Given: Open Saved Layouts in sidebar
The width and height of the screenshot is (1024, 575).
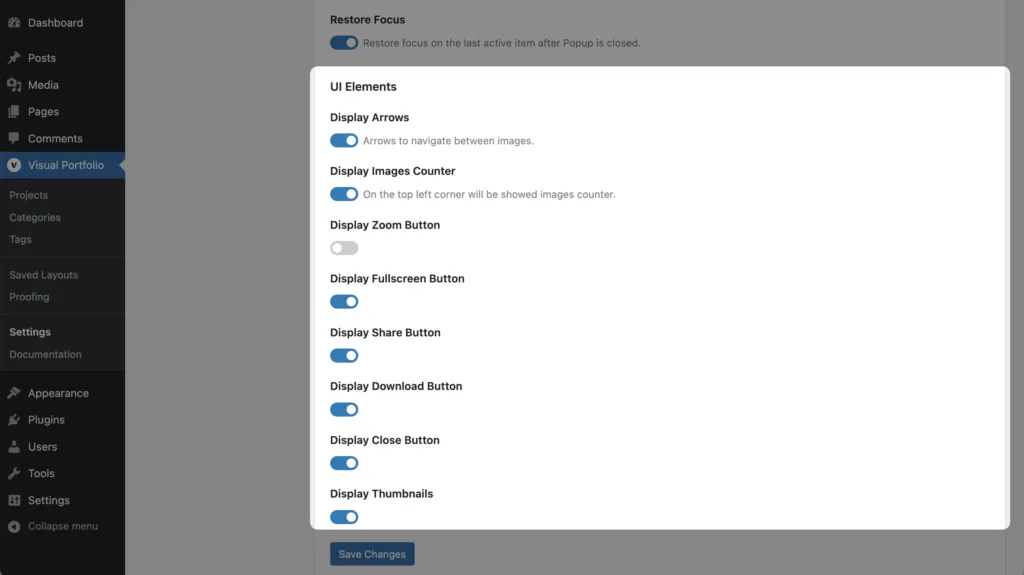Looking at the screenshot, I should [44, 275].
